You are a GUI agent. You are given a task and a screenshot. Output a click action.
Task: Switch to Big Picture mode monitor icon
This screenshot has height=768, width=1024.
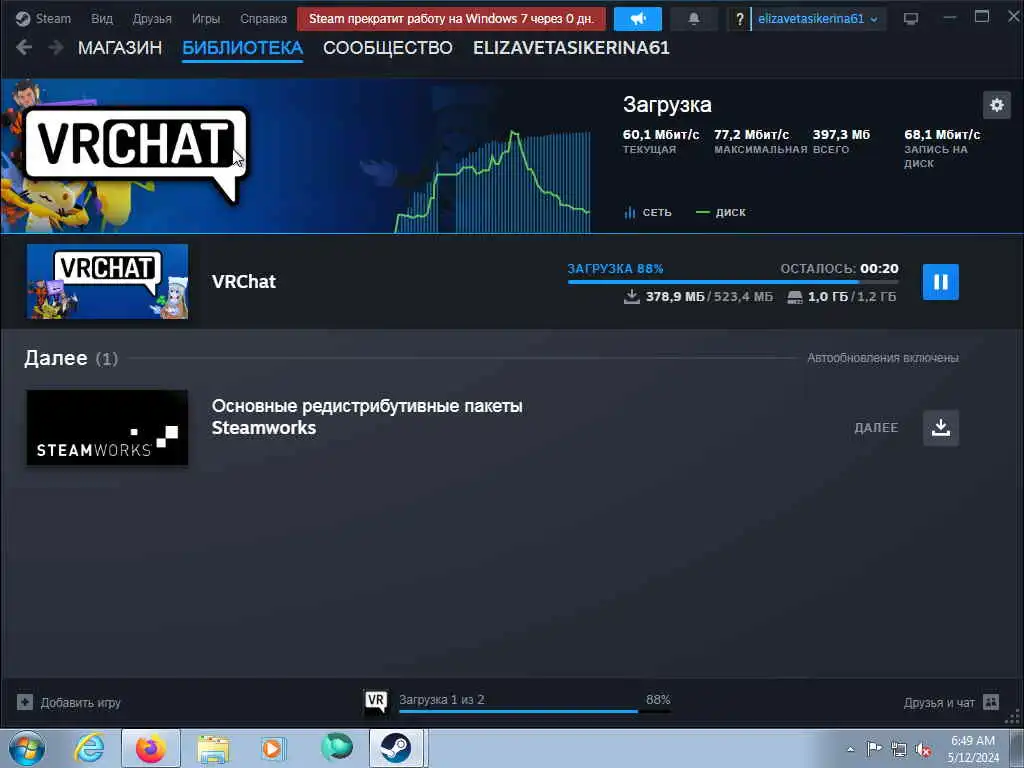point(910,18)
